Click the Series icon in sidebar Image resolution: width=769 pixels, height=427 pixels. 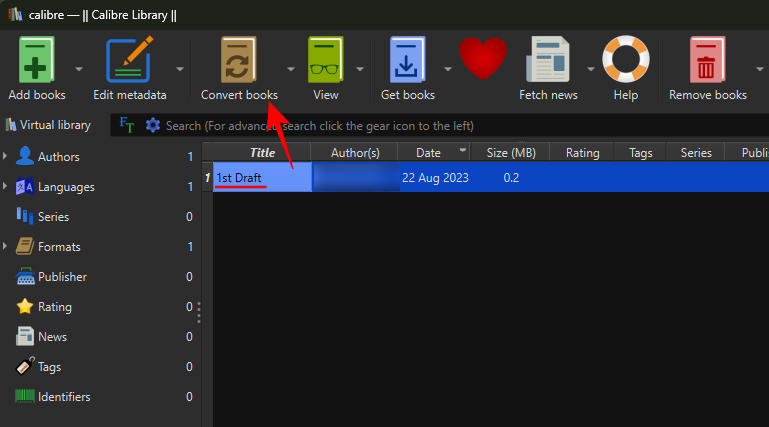pos(25,216)
